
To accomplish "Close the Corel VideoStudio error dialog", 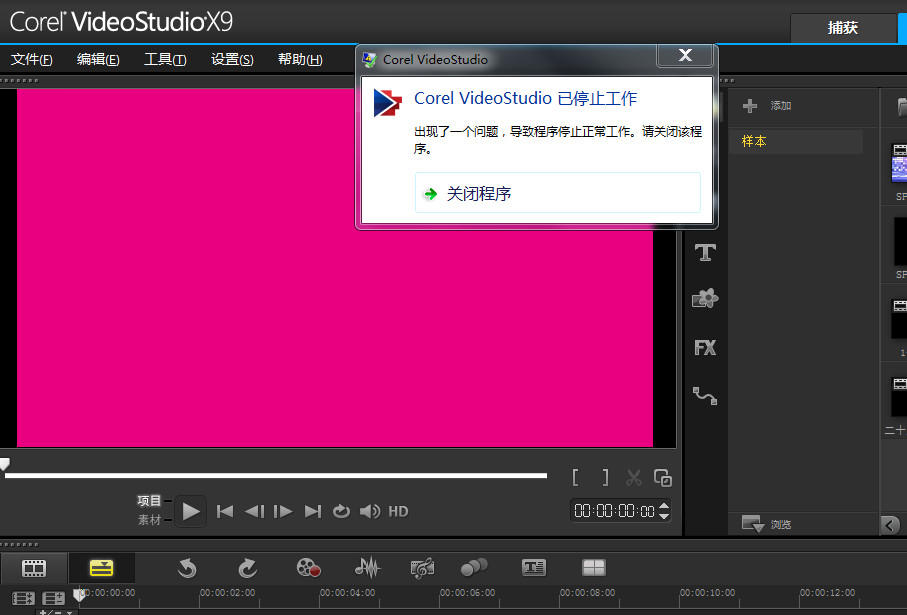I will [x=685, y=55].
